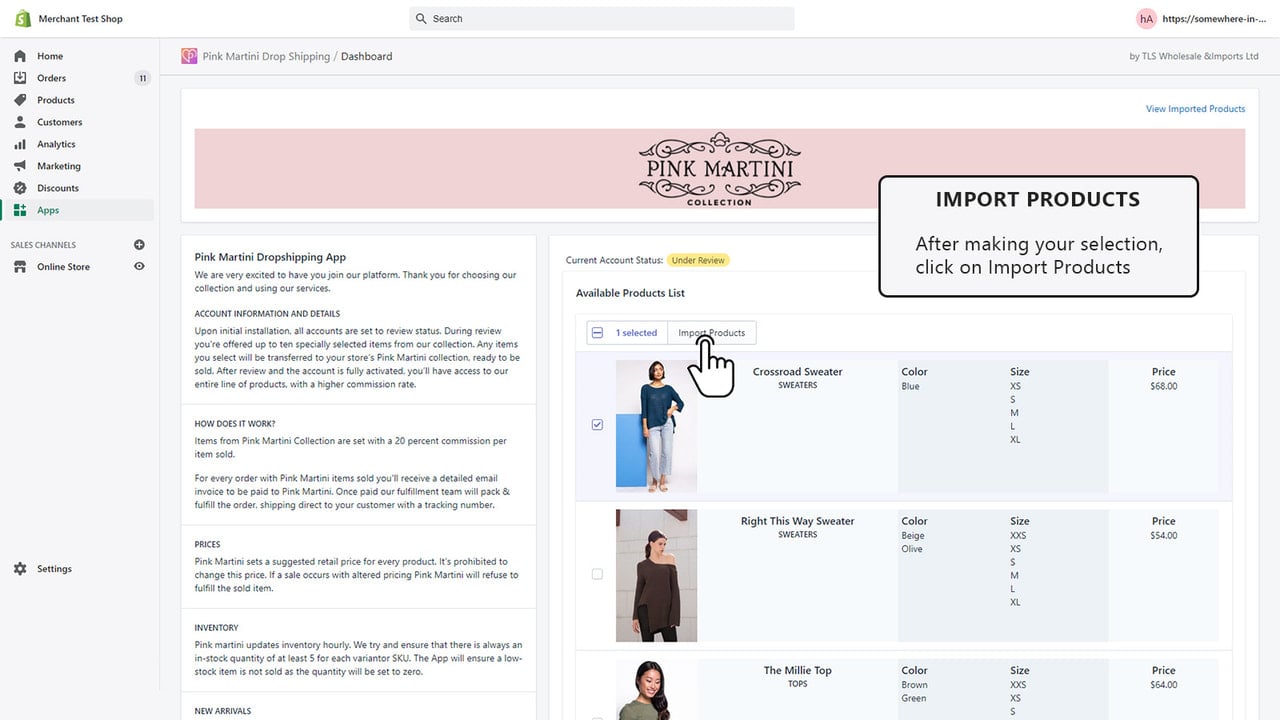
Task: Open Settings in the sidebar
Action: 54,569
